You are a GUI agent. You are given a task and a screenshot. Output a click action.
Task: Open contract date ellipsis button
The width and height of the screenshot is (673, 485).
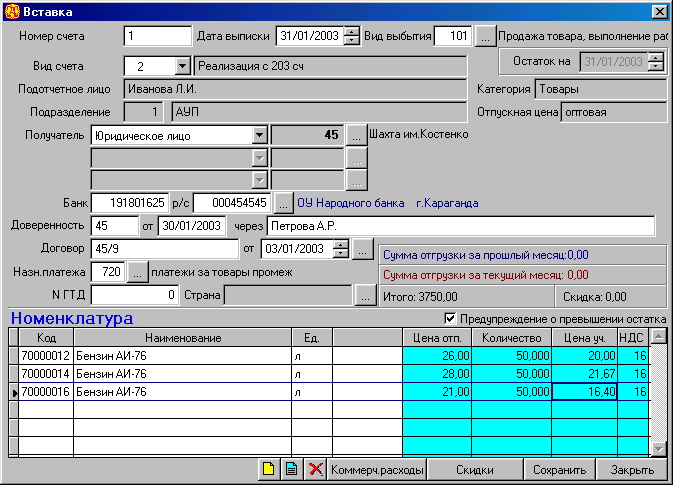[x=363, y=248]
